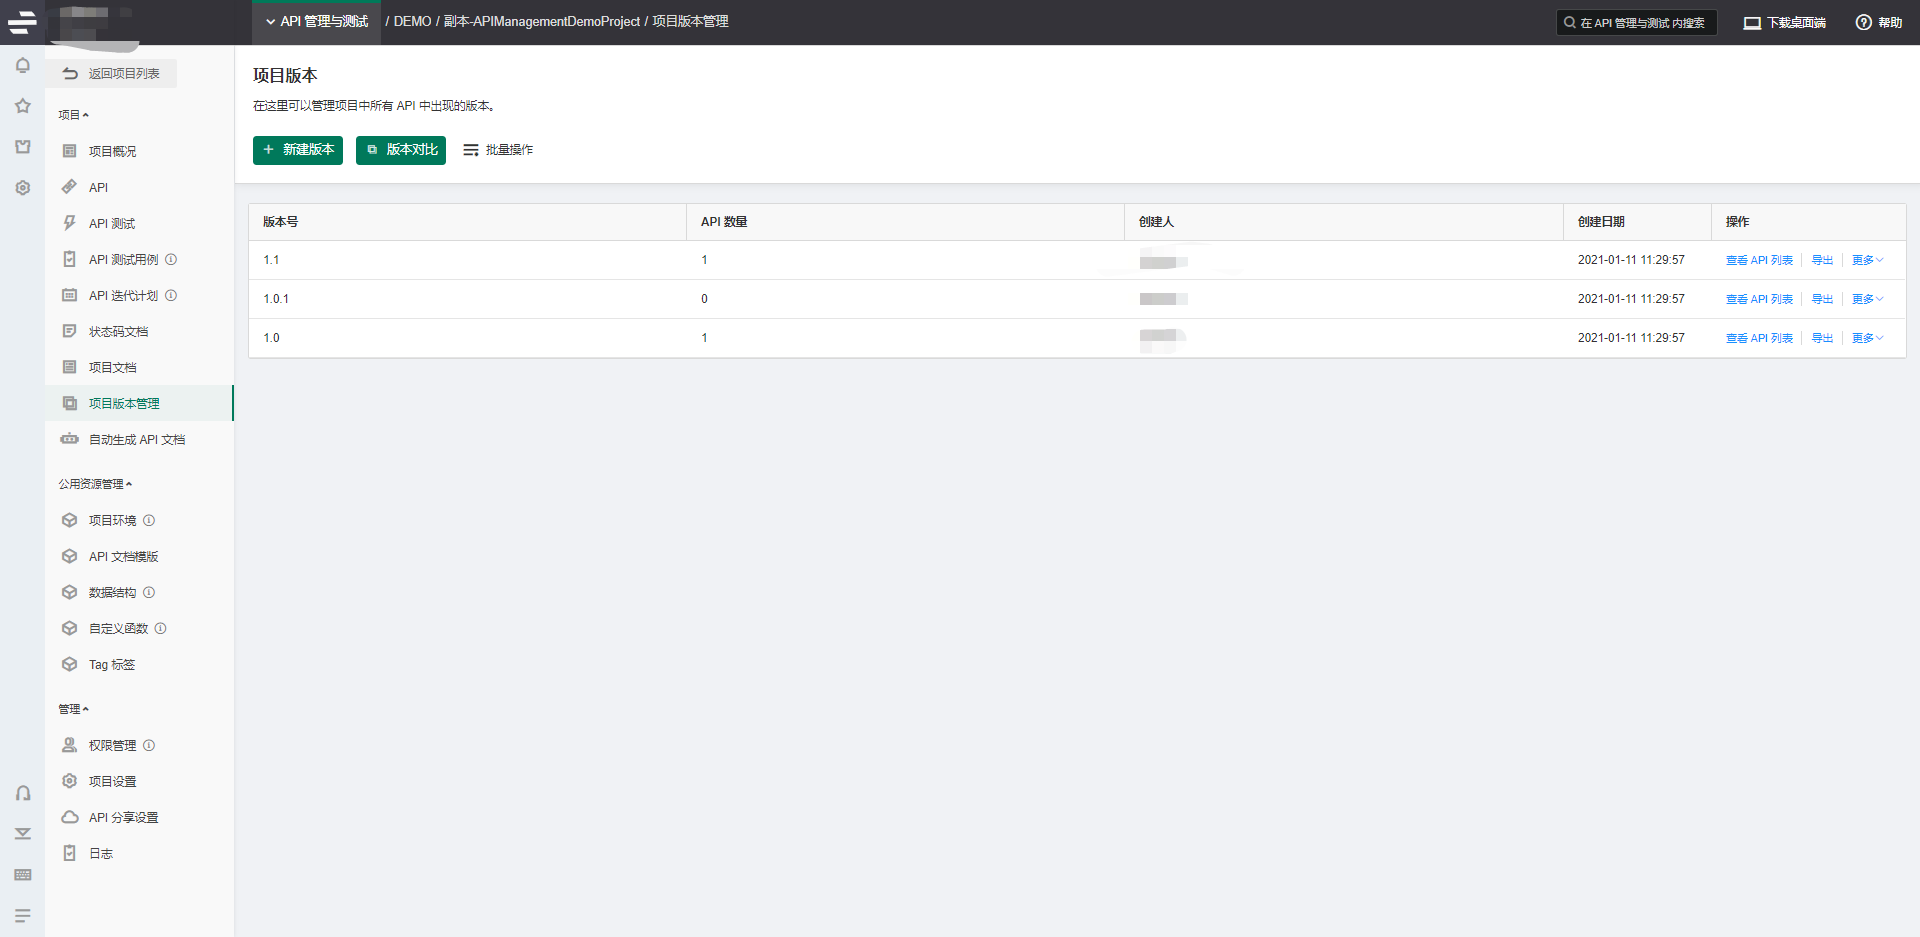
Task: Click the 在 API 管理与测试 内搜索 search field
Action: click(x=1636, y=22)
